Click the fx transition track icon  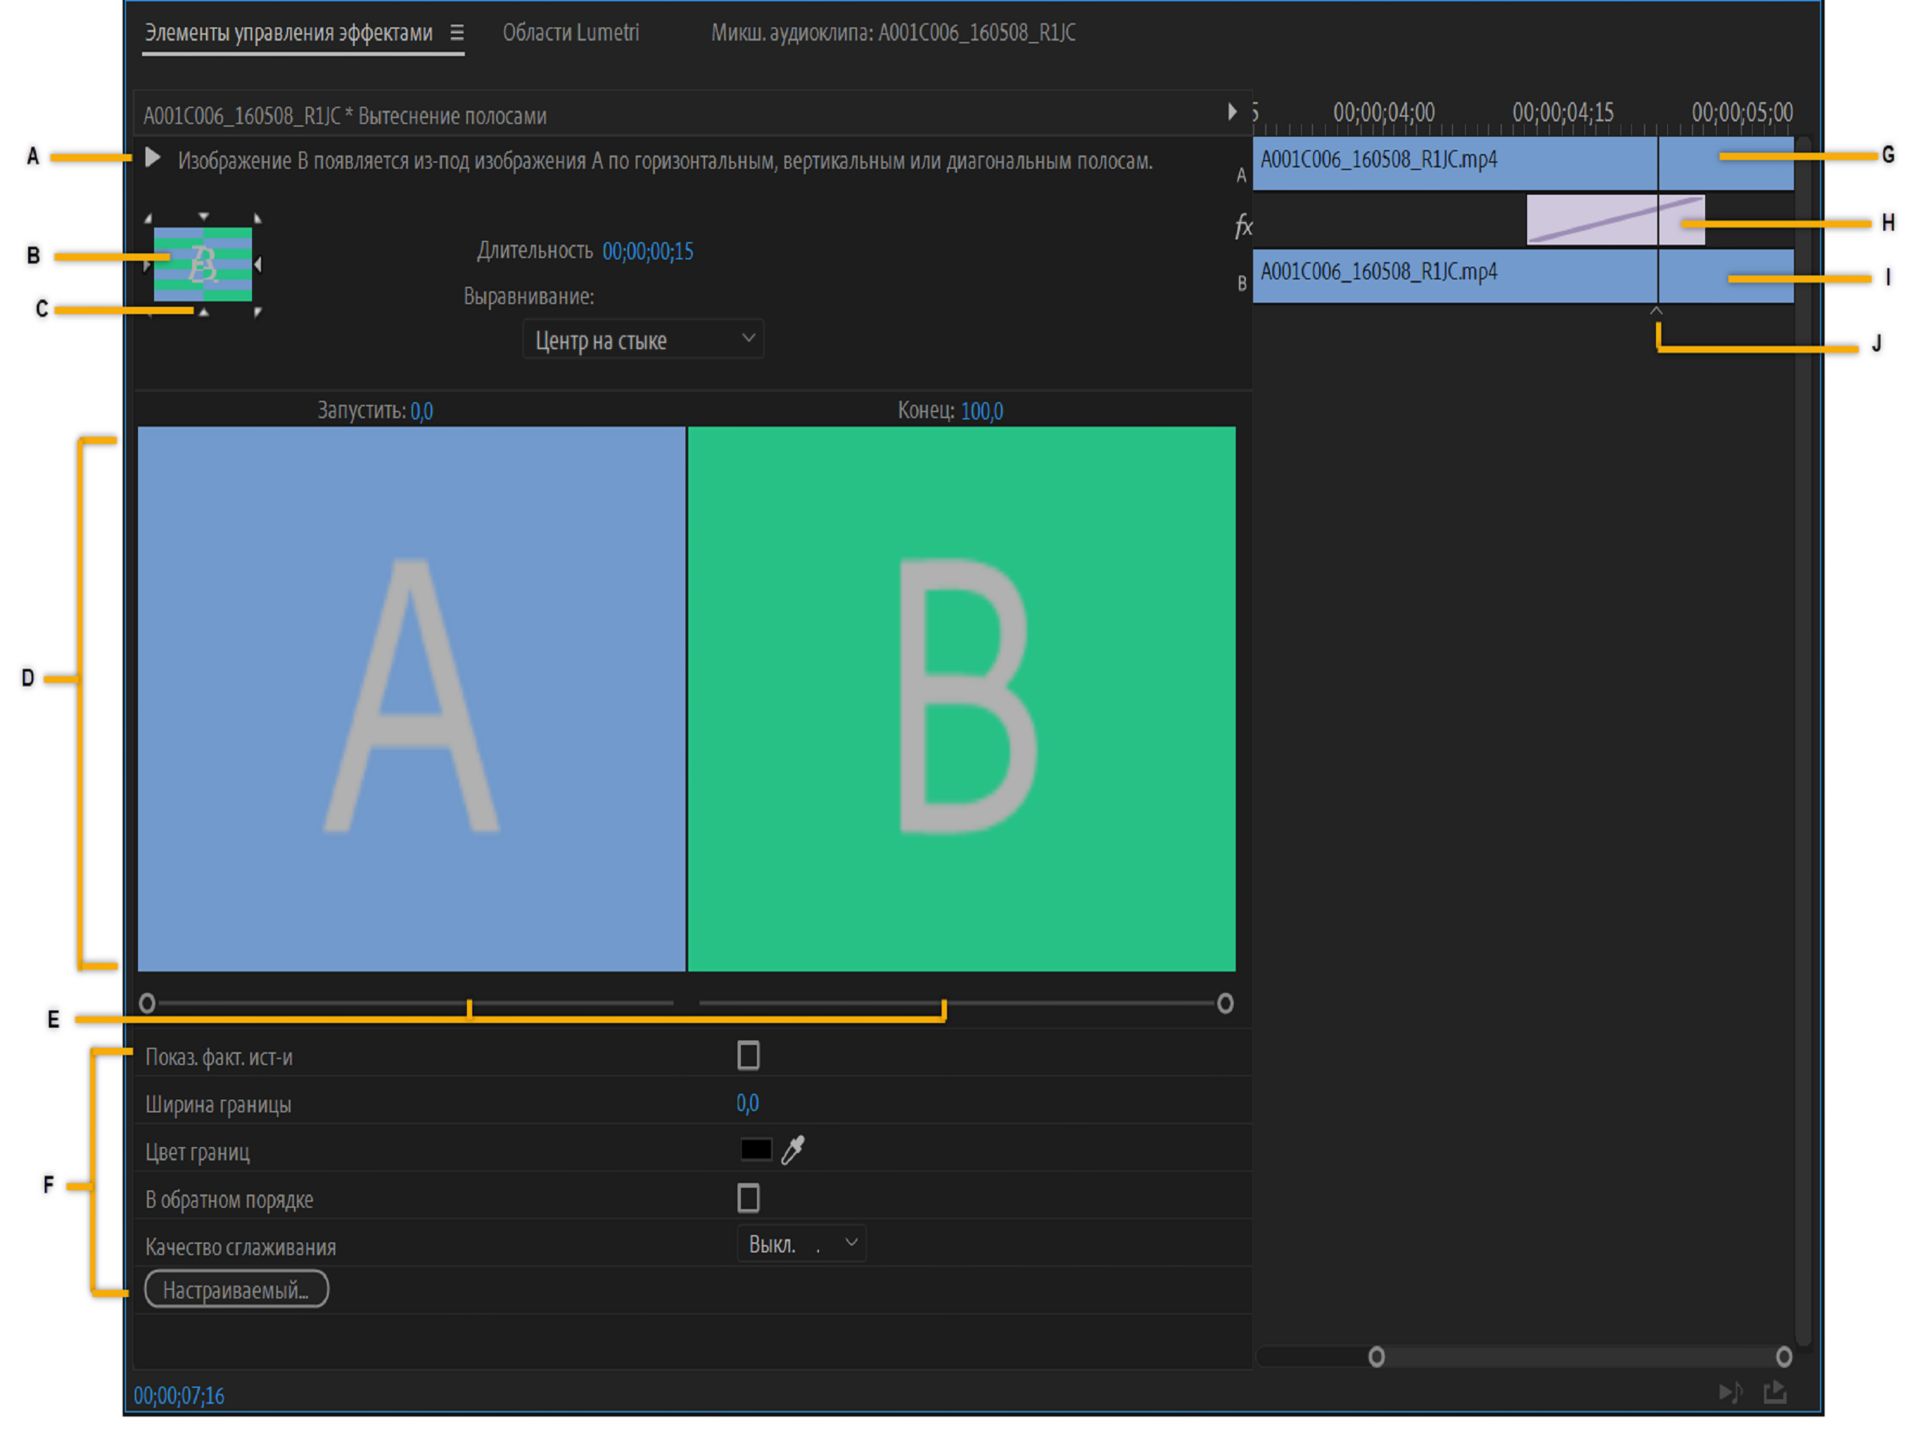coord(1243,226)
